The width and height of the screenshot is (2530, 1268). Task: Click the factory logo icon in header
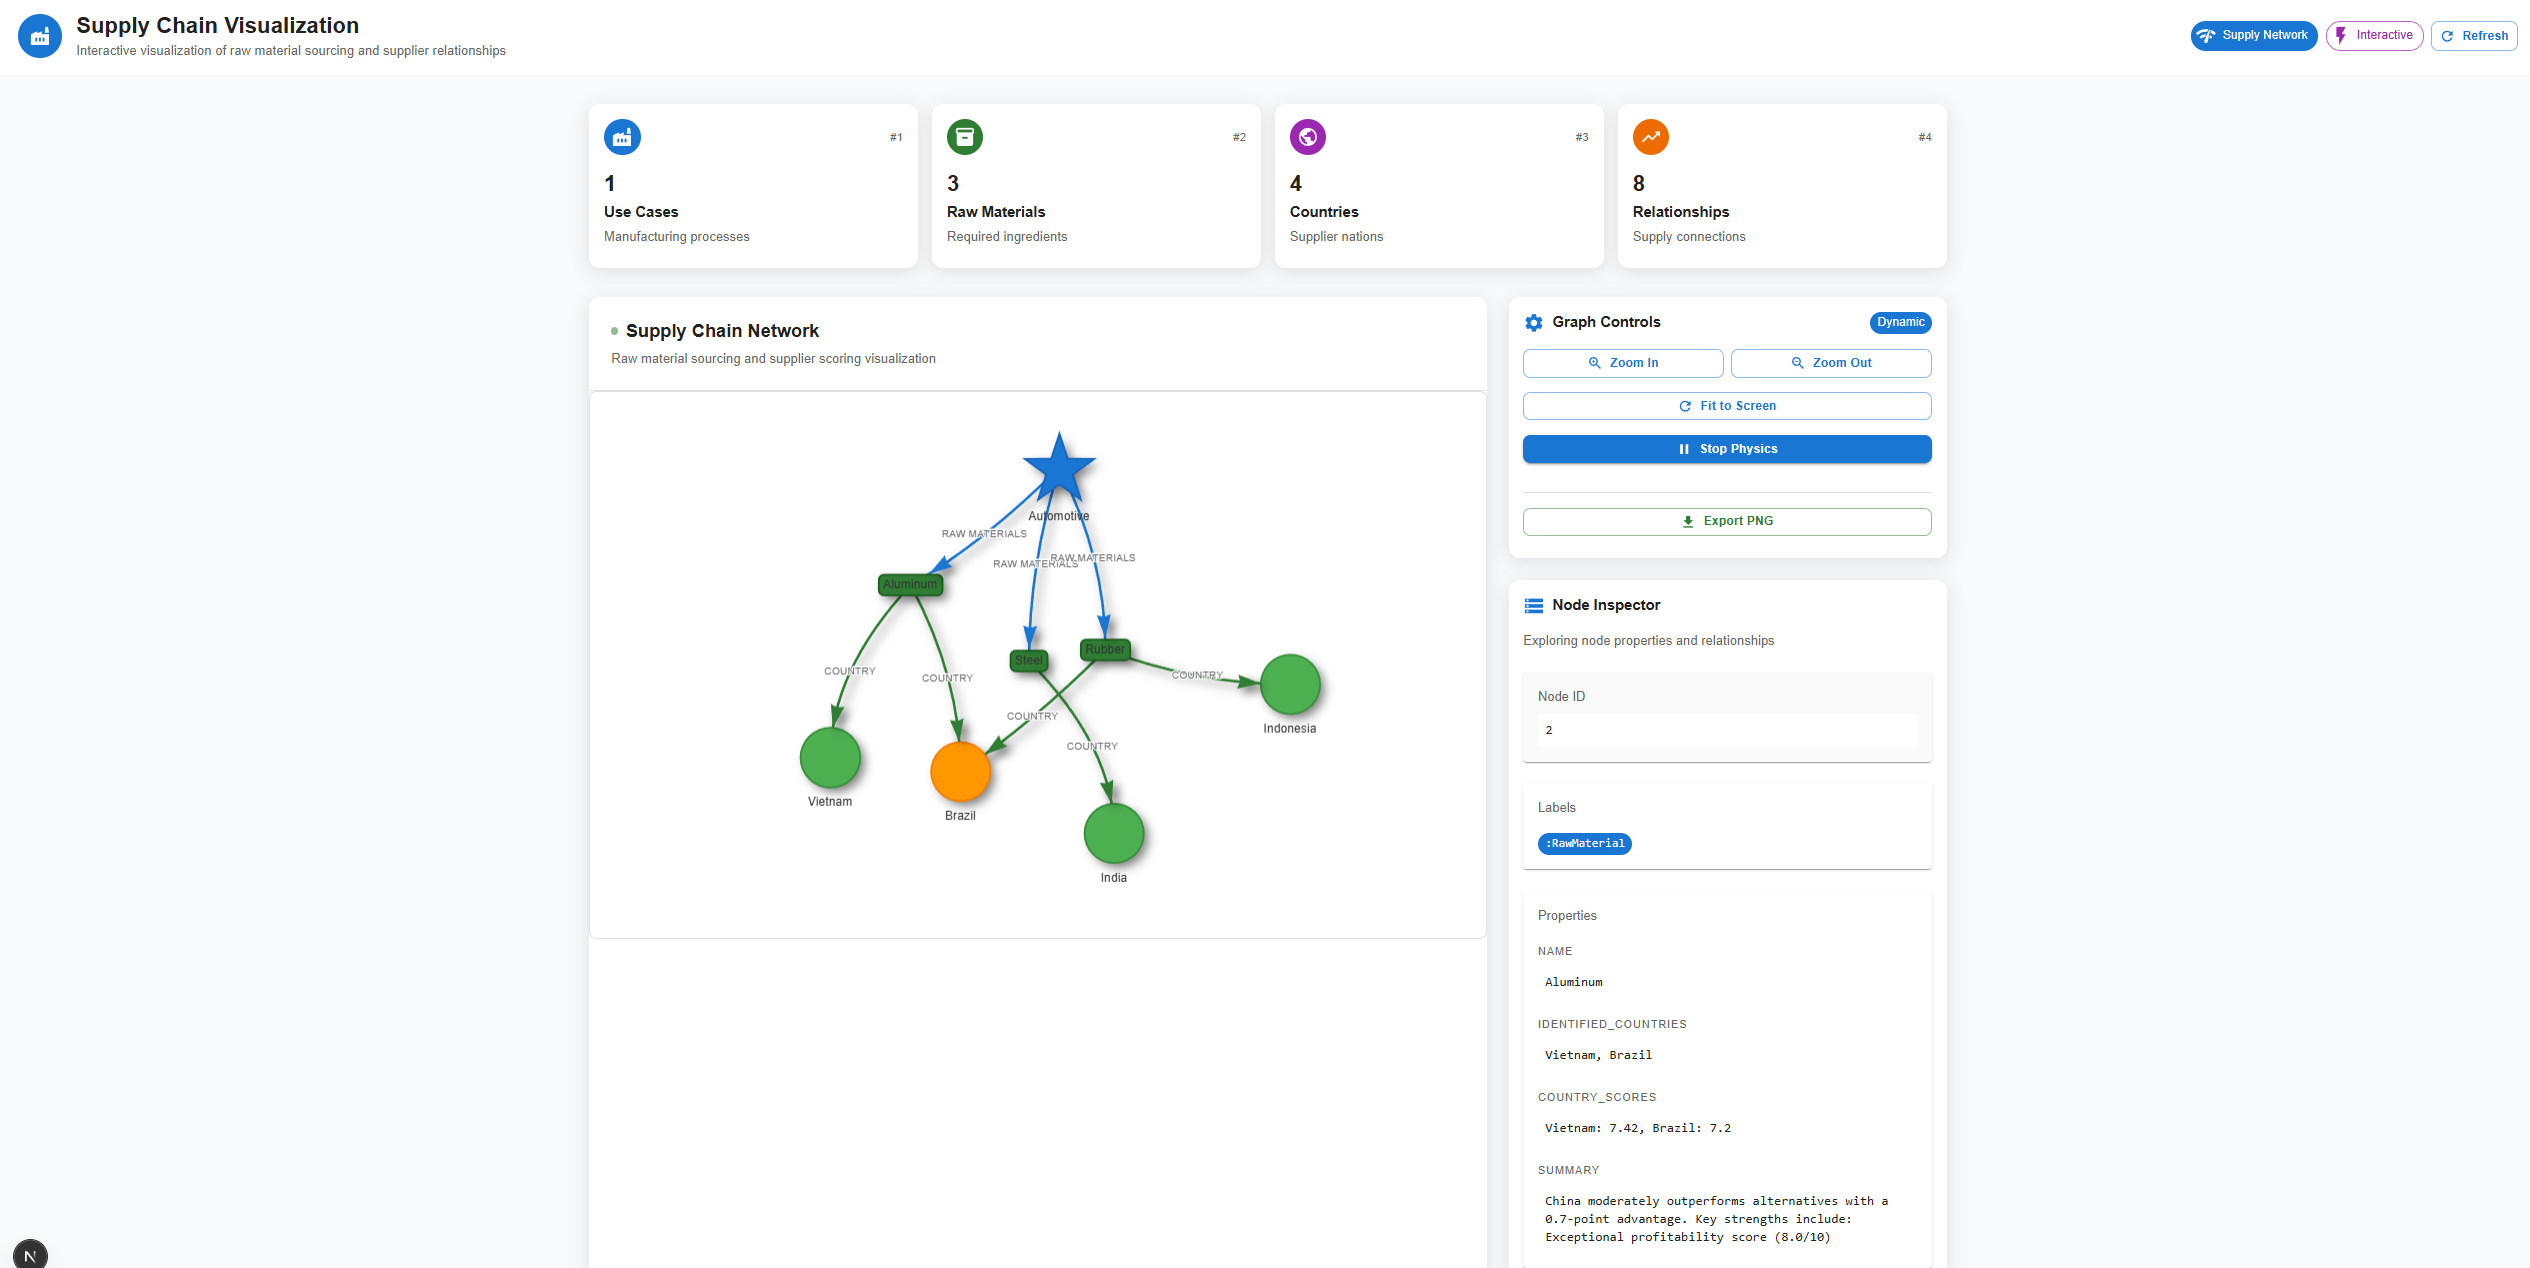coord(40,36)
